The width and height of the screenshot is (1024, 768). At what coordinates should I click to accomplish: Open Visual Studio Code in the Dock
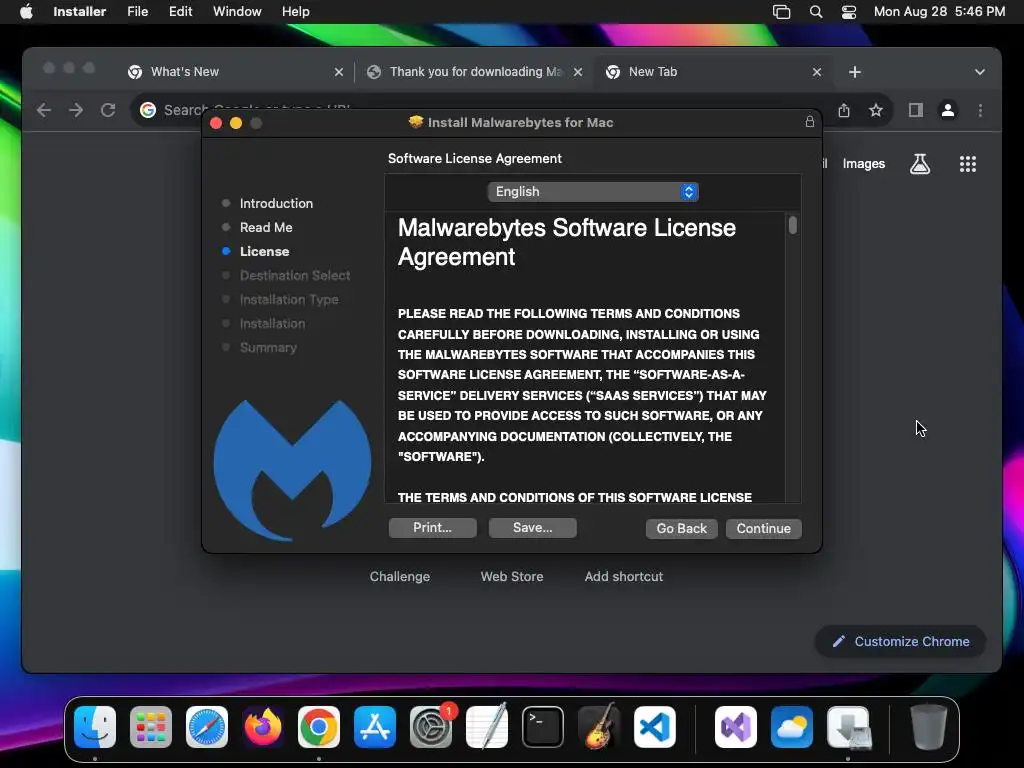(655, 727)
